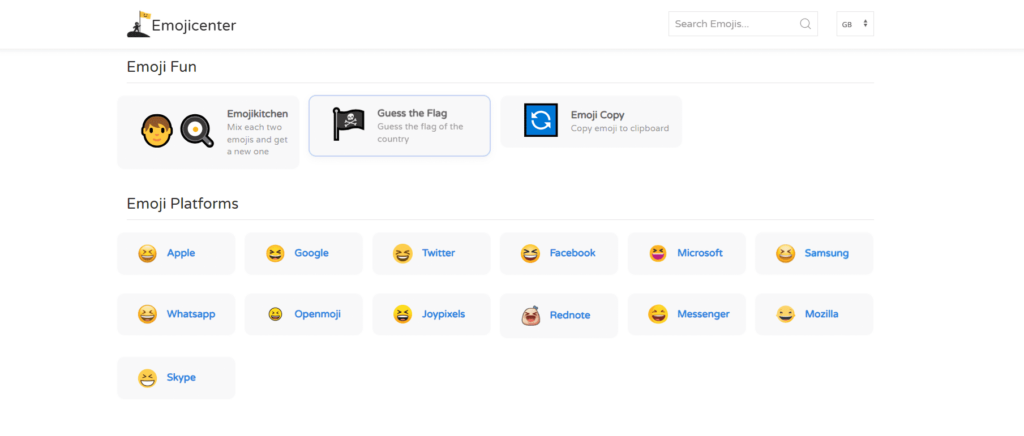Viewport: 1024px width, 436px height.
Task: Click the Whatsapp laughing emoji icon
Action: [x=148, y=315]
